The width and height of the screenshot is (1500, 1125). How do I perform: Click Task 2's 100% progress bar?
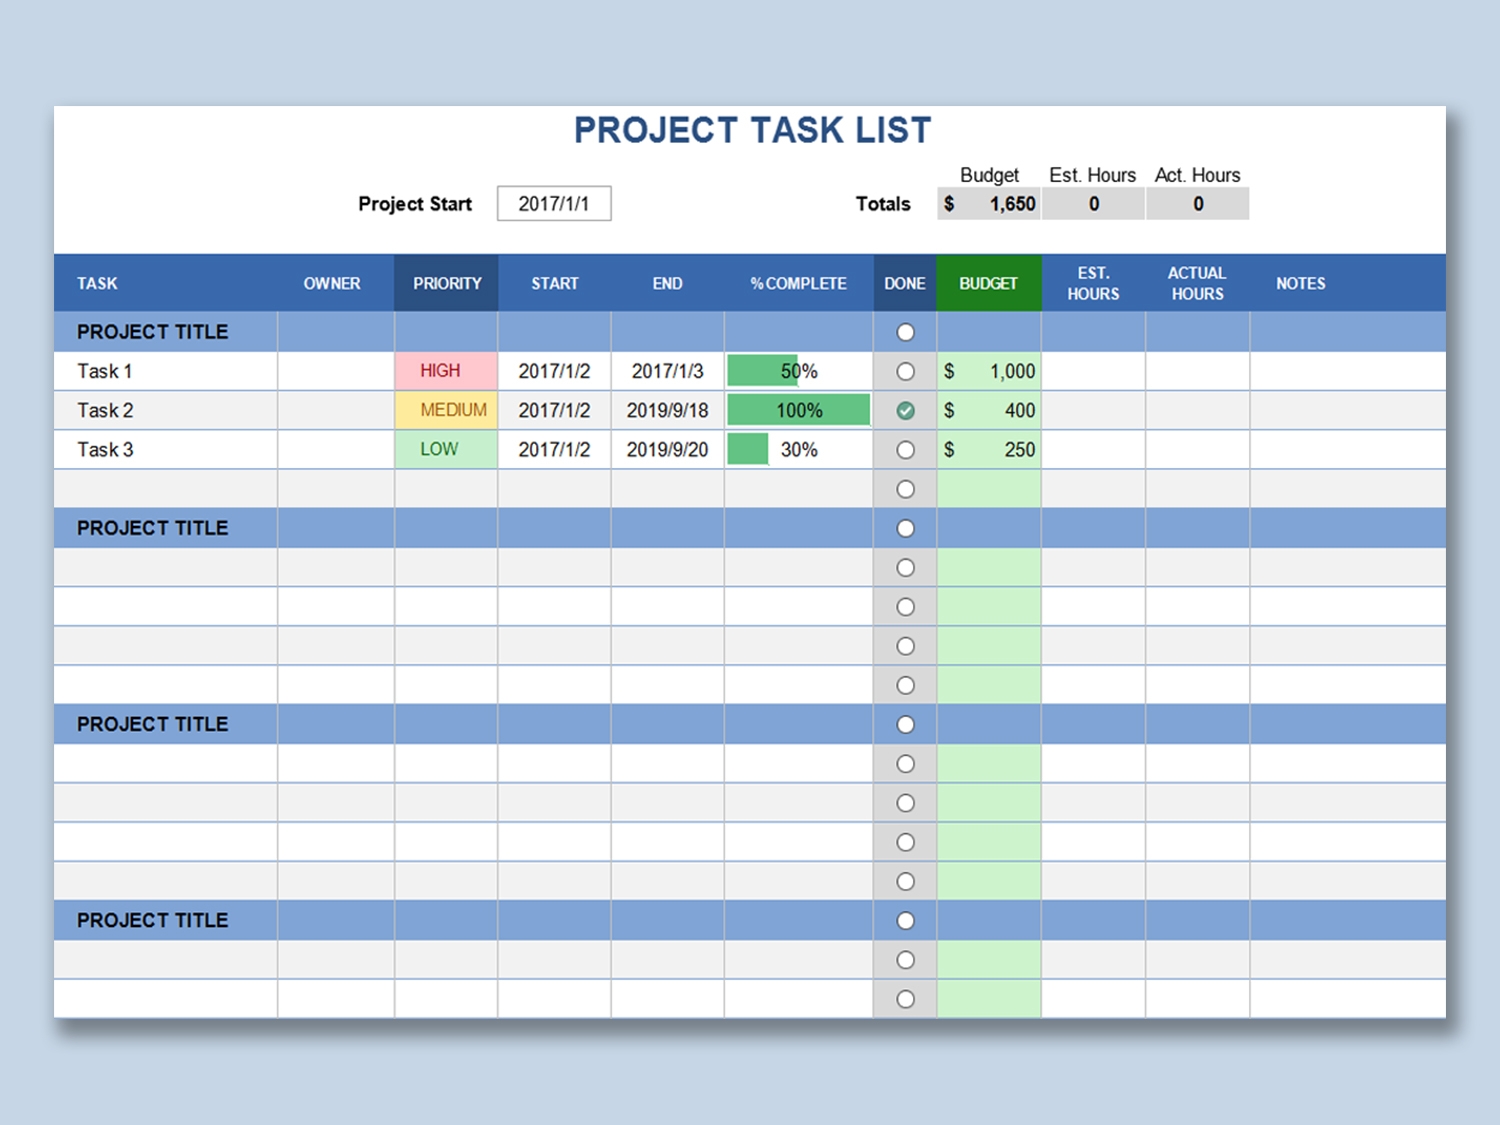[x=797, y=410]
